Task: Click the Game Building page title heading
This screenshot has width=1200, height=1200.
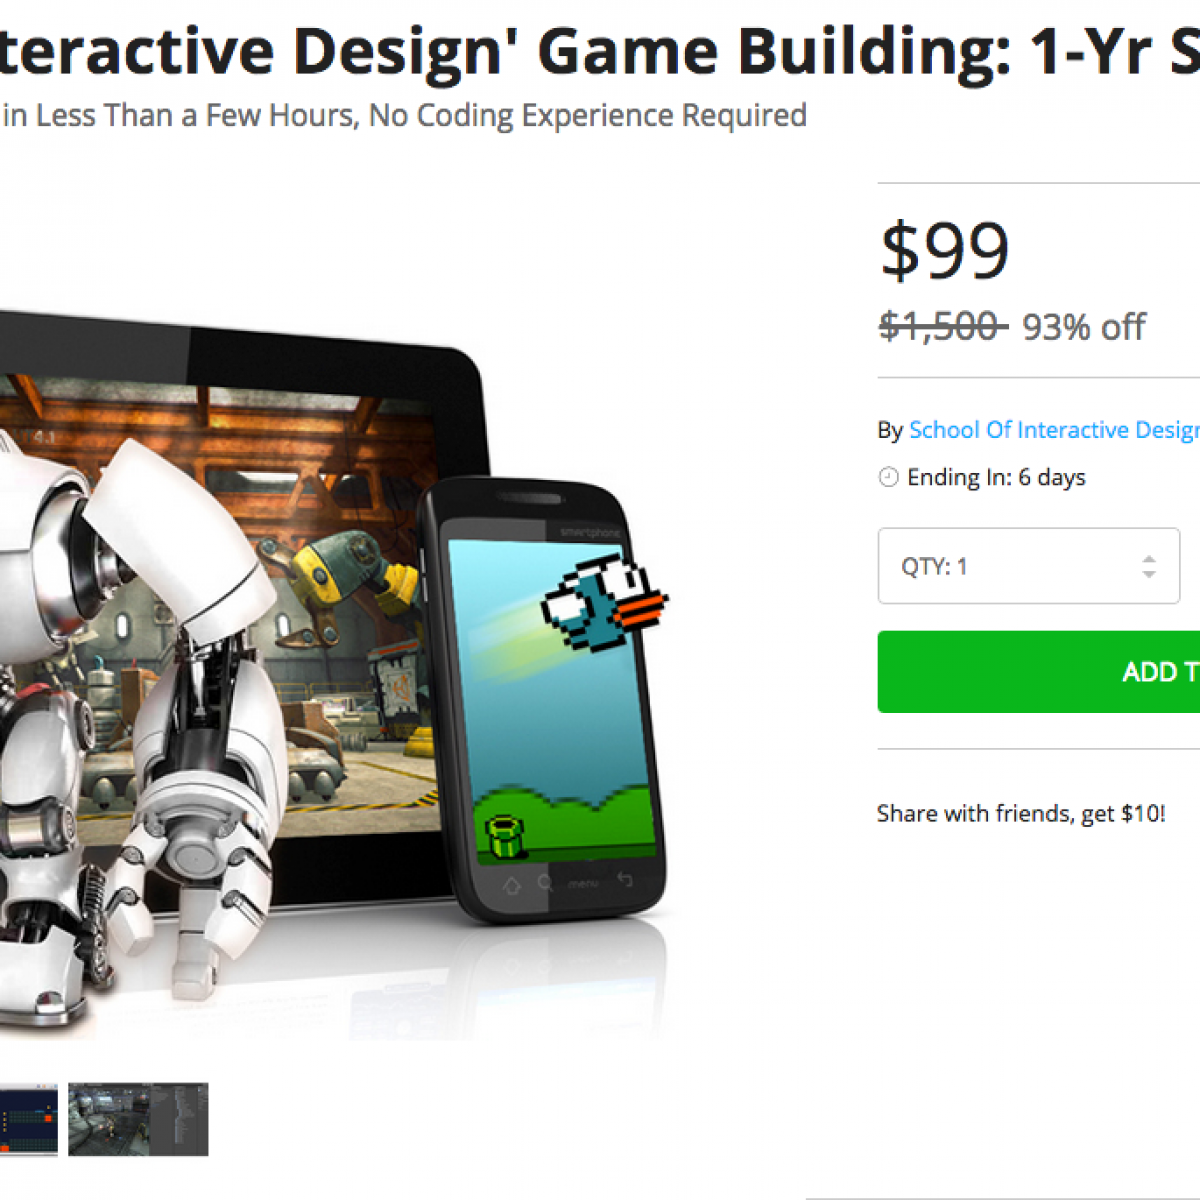Action: click(600, 50)
